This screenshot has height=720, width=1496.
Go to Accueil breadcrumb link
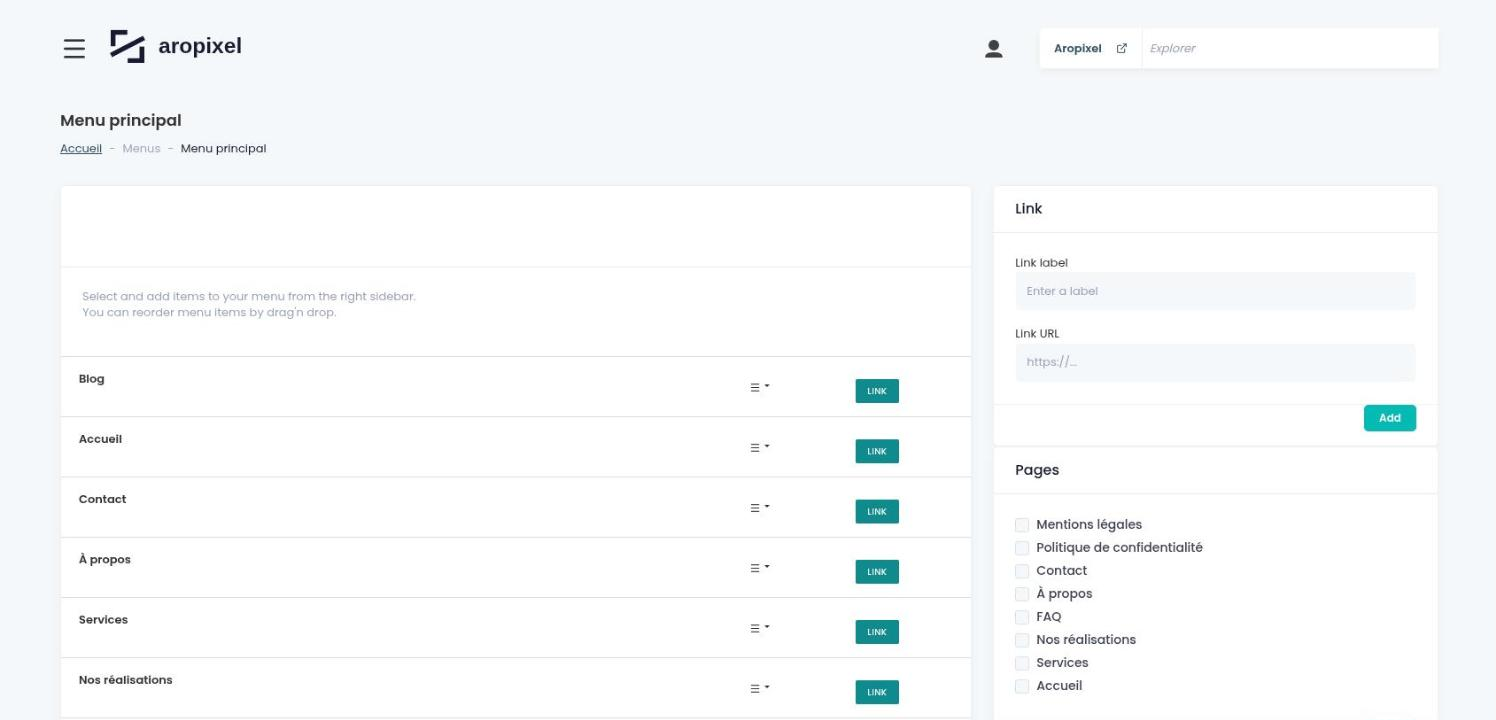click(x=81, y=148)
